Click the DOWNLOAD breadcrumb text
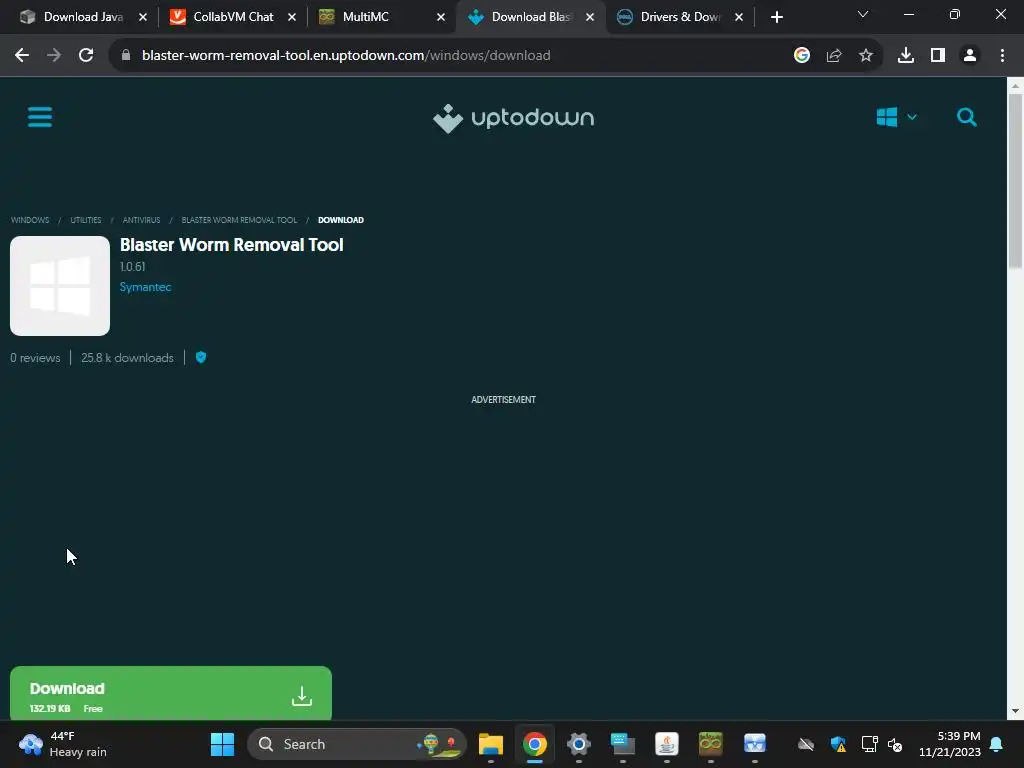Image resolution: width=1024 pixels, height=768 pixels. [x=341, y=220]
